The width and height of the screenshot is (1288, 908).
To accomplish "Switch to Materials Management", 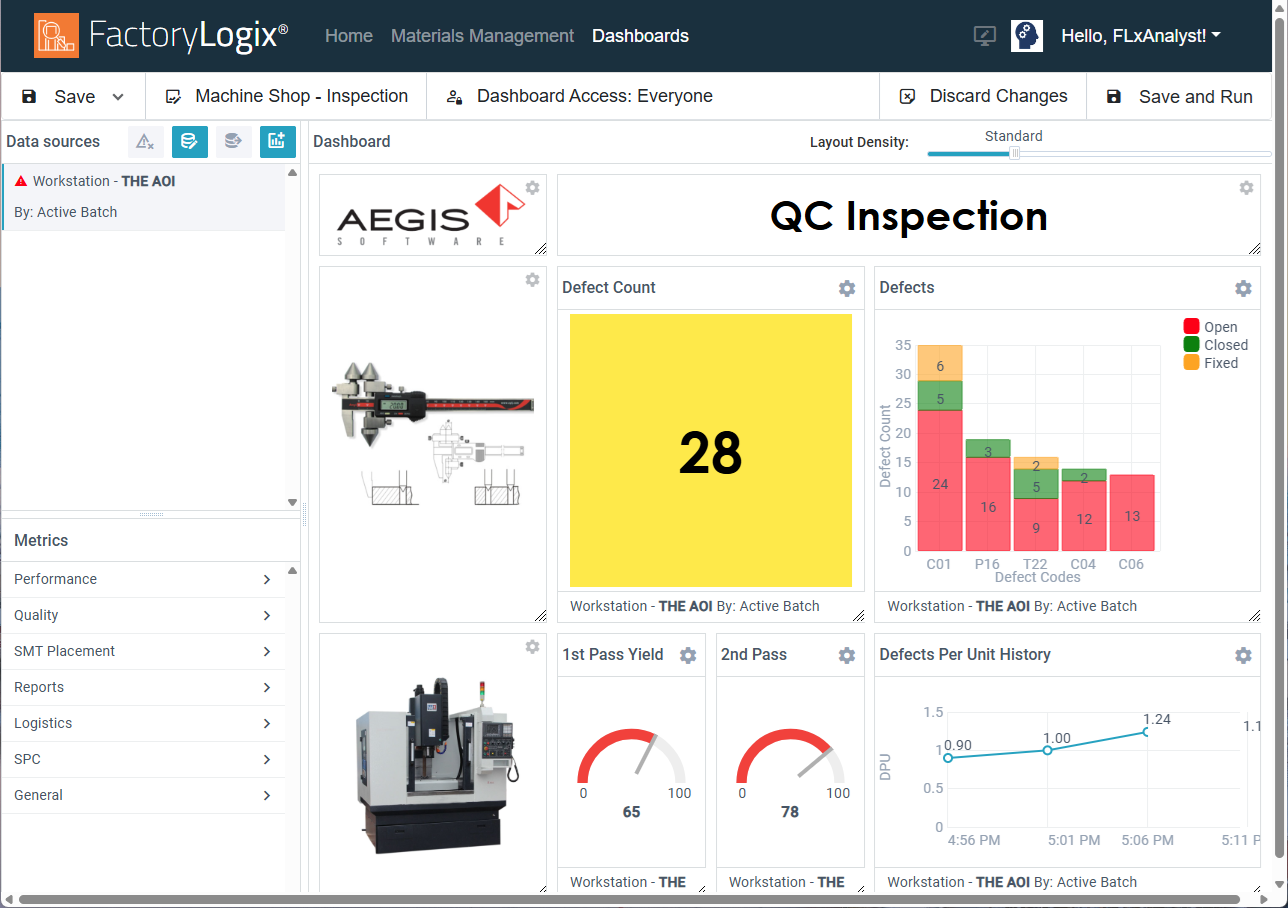I will [x=482, y=35].
